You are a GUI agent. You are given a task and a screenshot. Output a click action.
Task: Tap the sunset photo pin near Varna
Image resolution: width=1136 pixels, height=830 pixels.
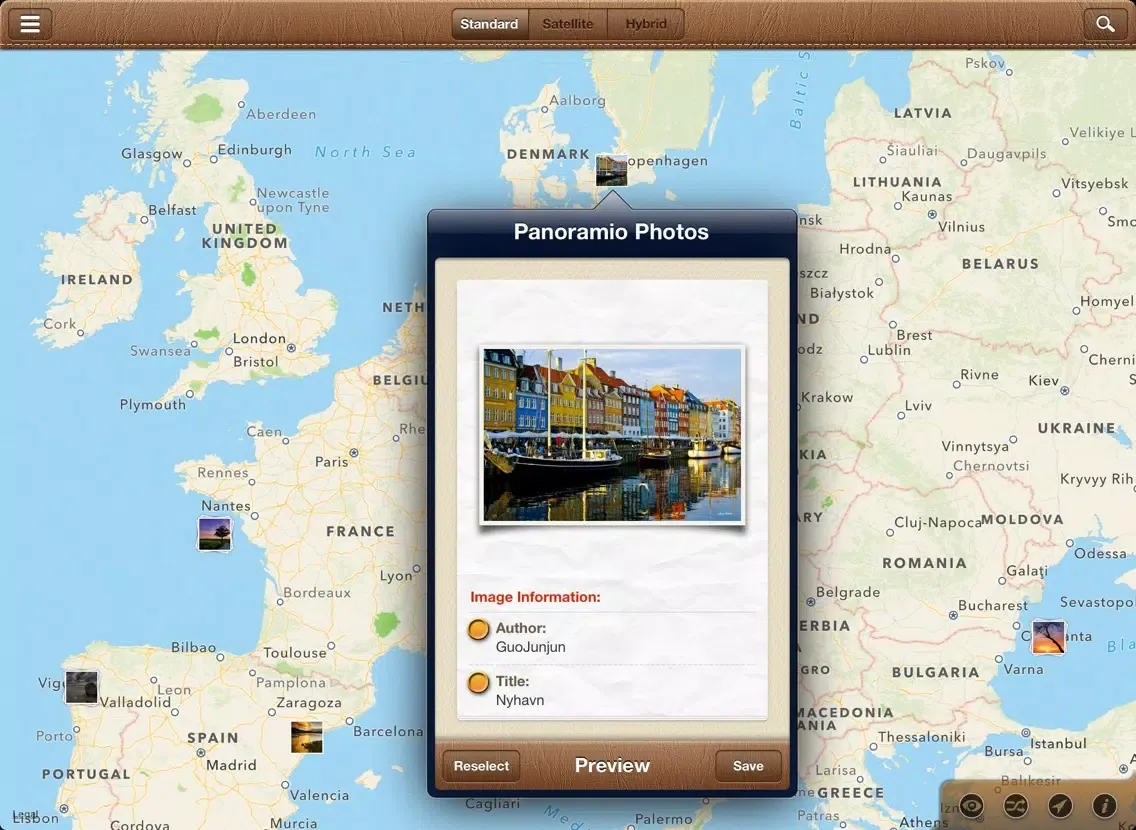1048,637
